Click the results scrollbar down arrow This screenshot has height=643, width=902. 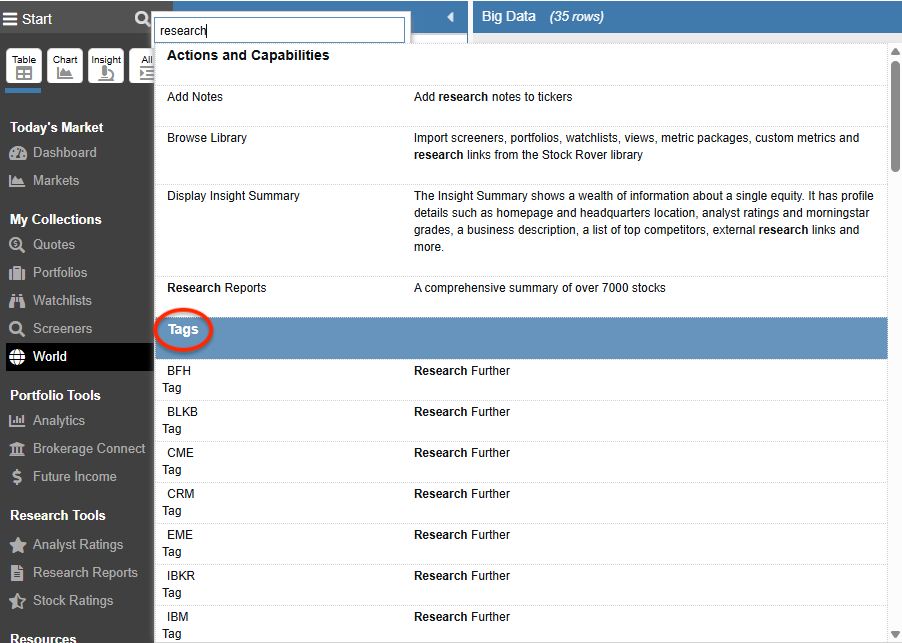895,635
